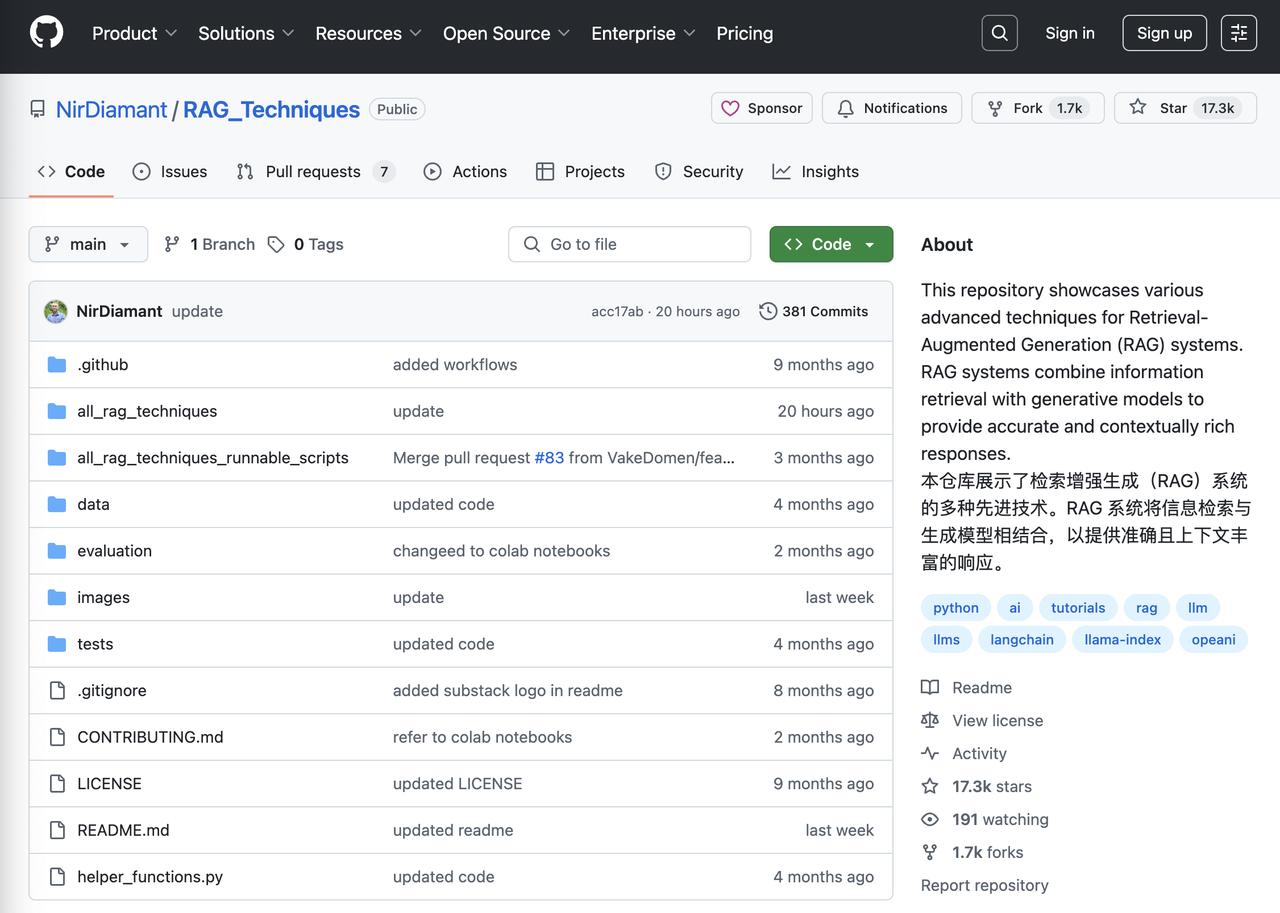This screenshot has height=913, width=1280.
Task: Open CONTRIBUTING.md file name
Action: click(x=150, y=737)
